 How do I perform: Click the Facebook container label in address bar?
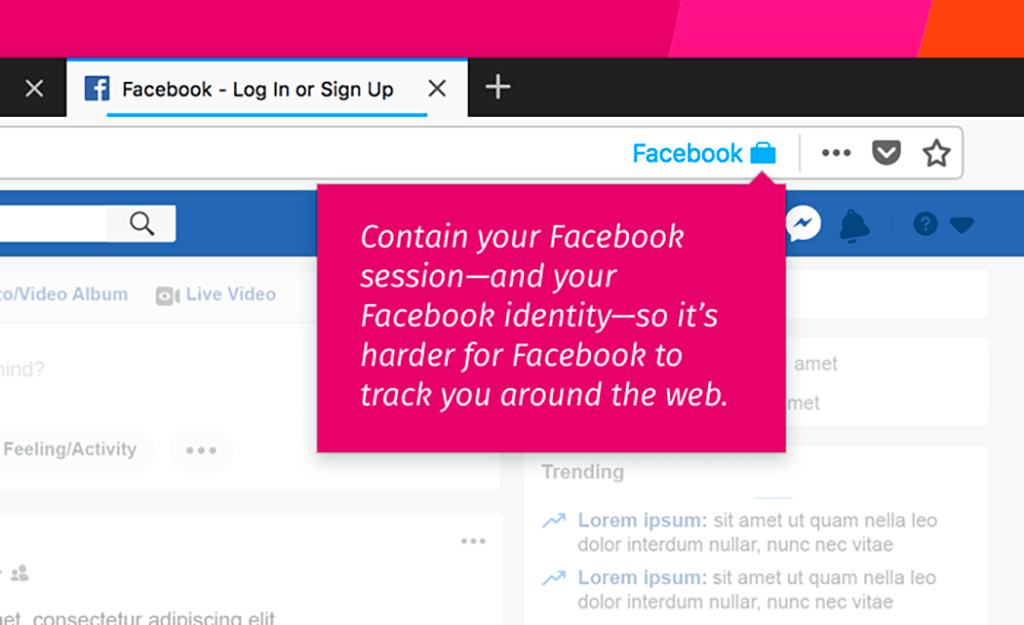click(x=687, y=153)
